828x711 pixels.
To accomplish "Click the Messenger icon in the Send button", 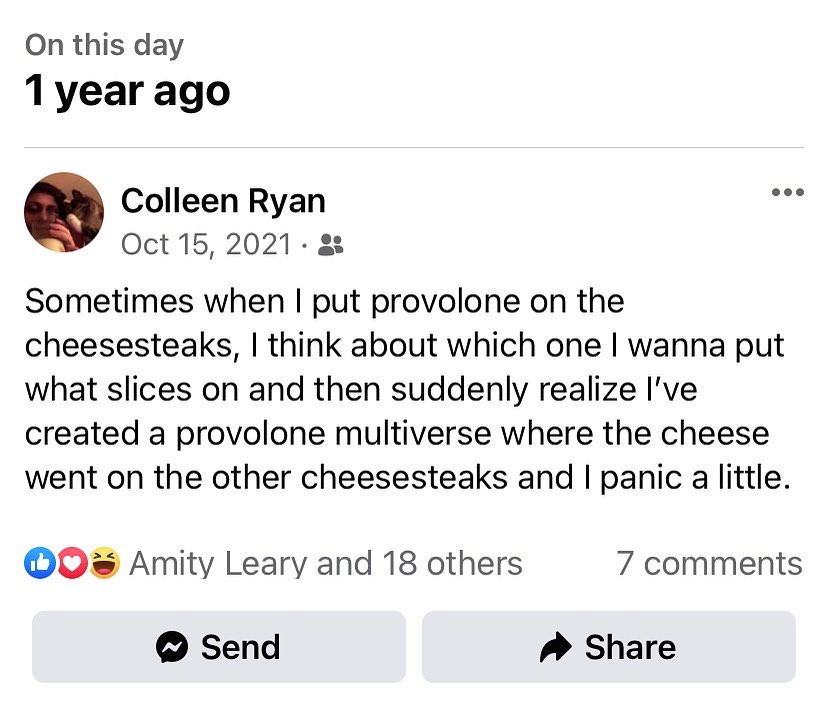I will click(173, 648).
